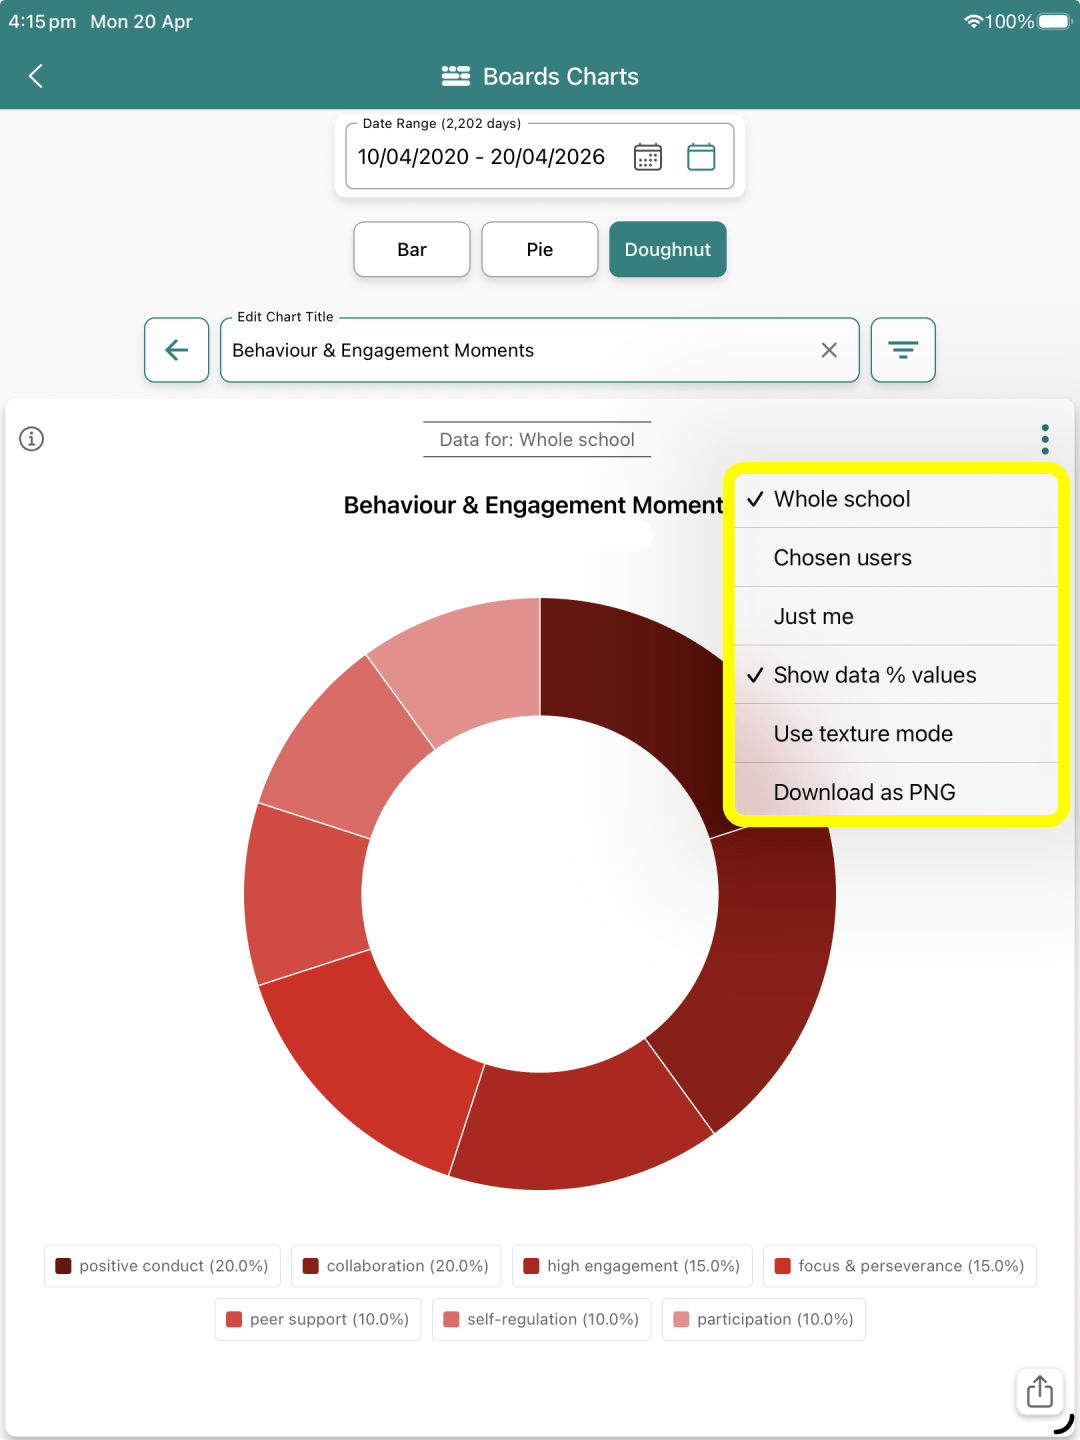
Task: Tap the wifi status icon
Action: click(973, 21)
